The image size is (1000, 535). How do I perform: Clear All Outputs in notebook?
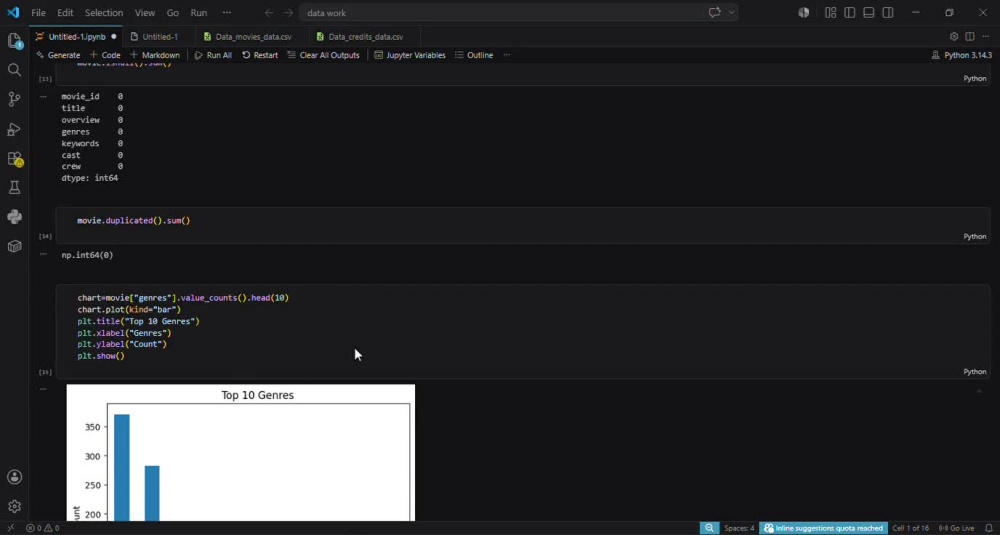click(323, 55)
